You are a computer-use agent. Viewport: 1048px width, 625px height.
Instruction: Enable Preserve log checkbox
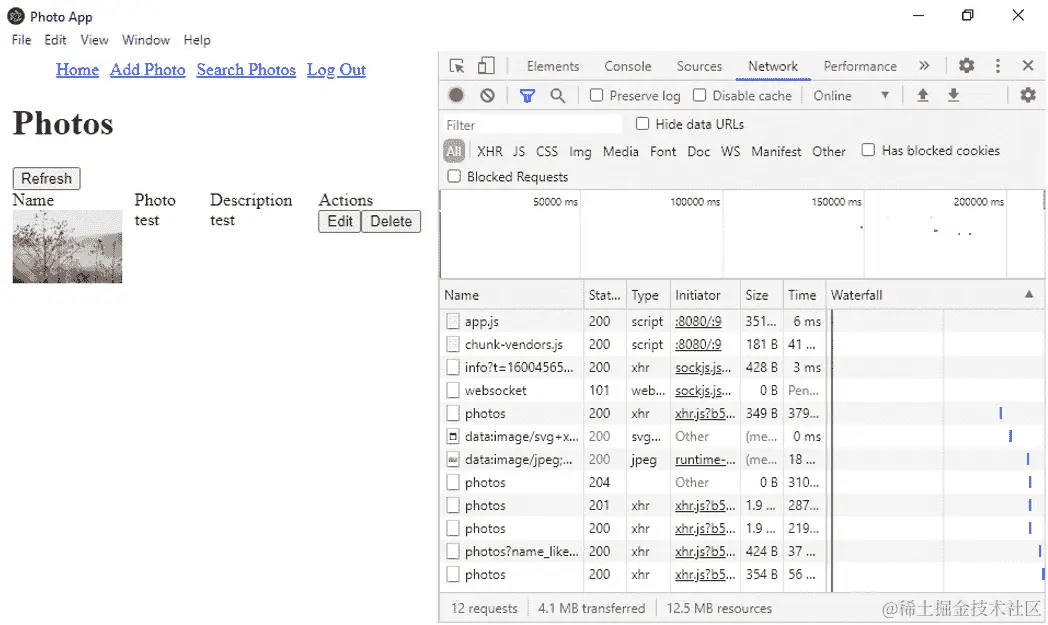coord(596,96)
